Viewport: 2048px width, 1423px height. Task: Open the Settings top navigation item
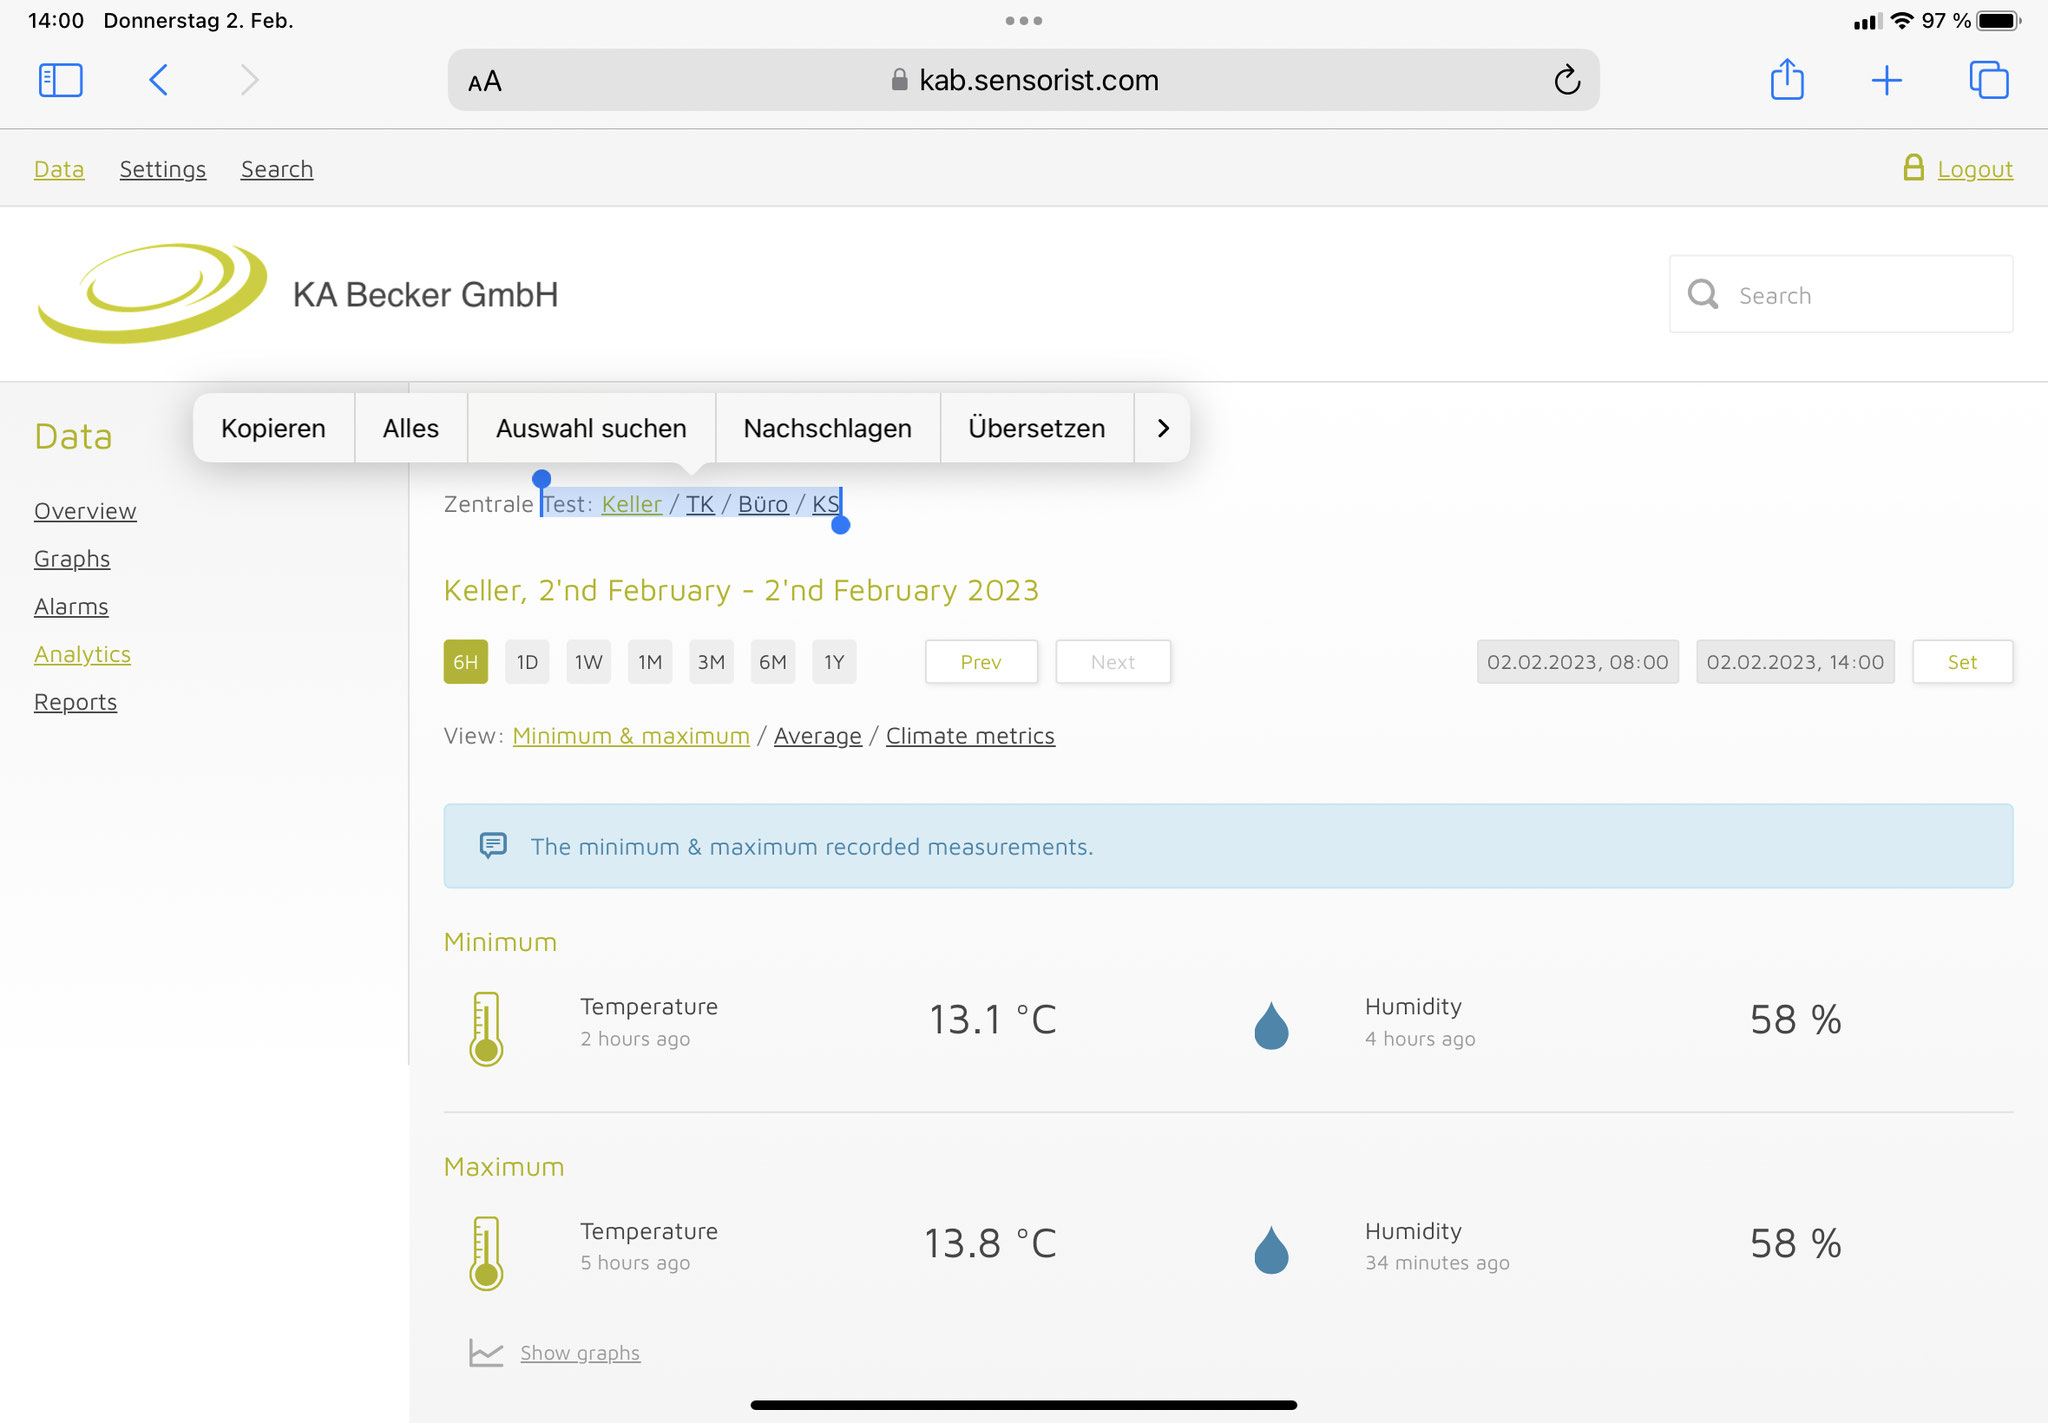(163, 169)
